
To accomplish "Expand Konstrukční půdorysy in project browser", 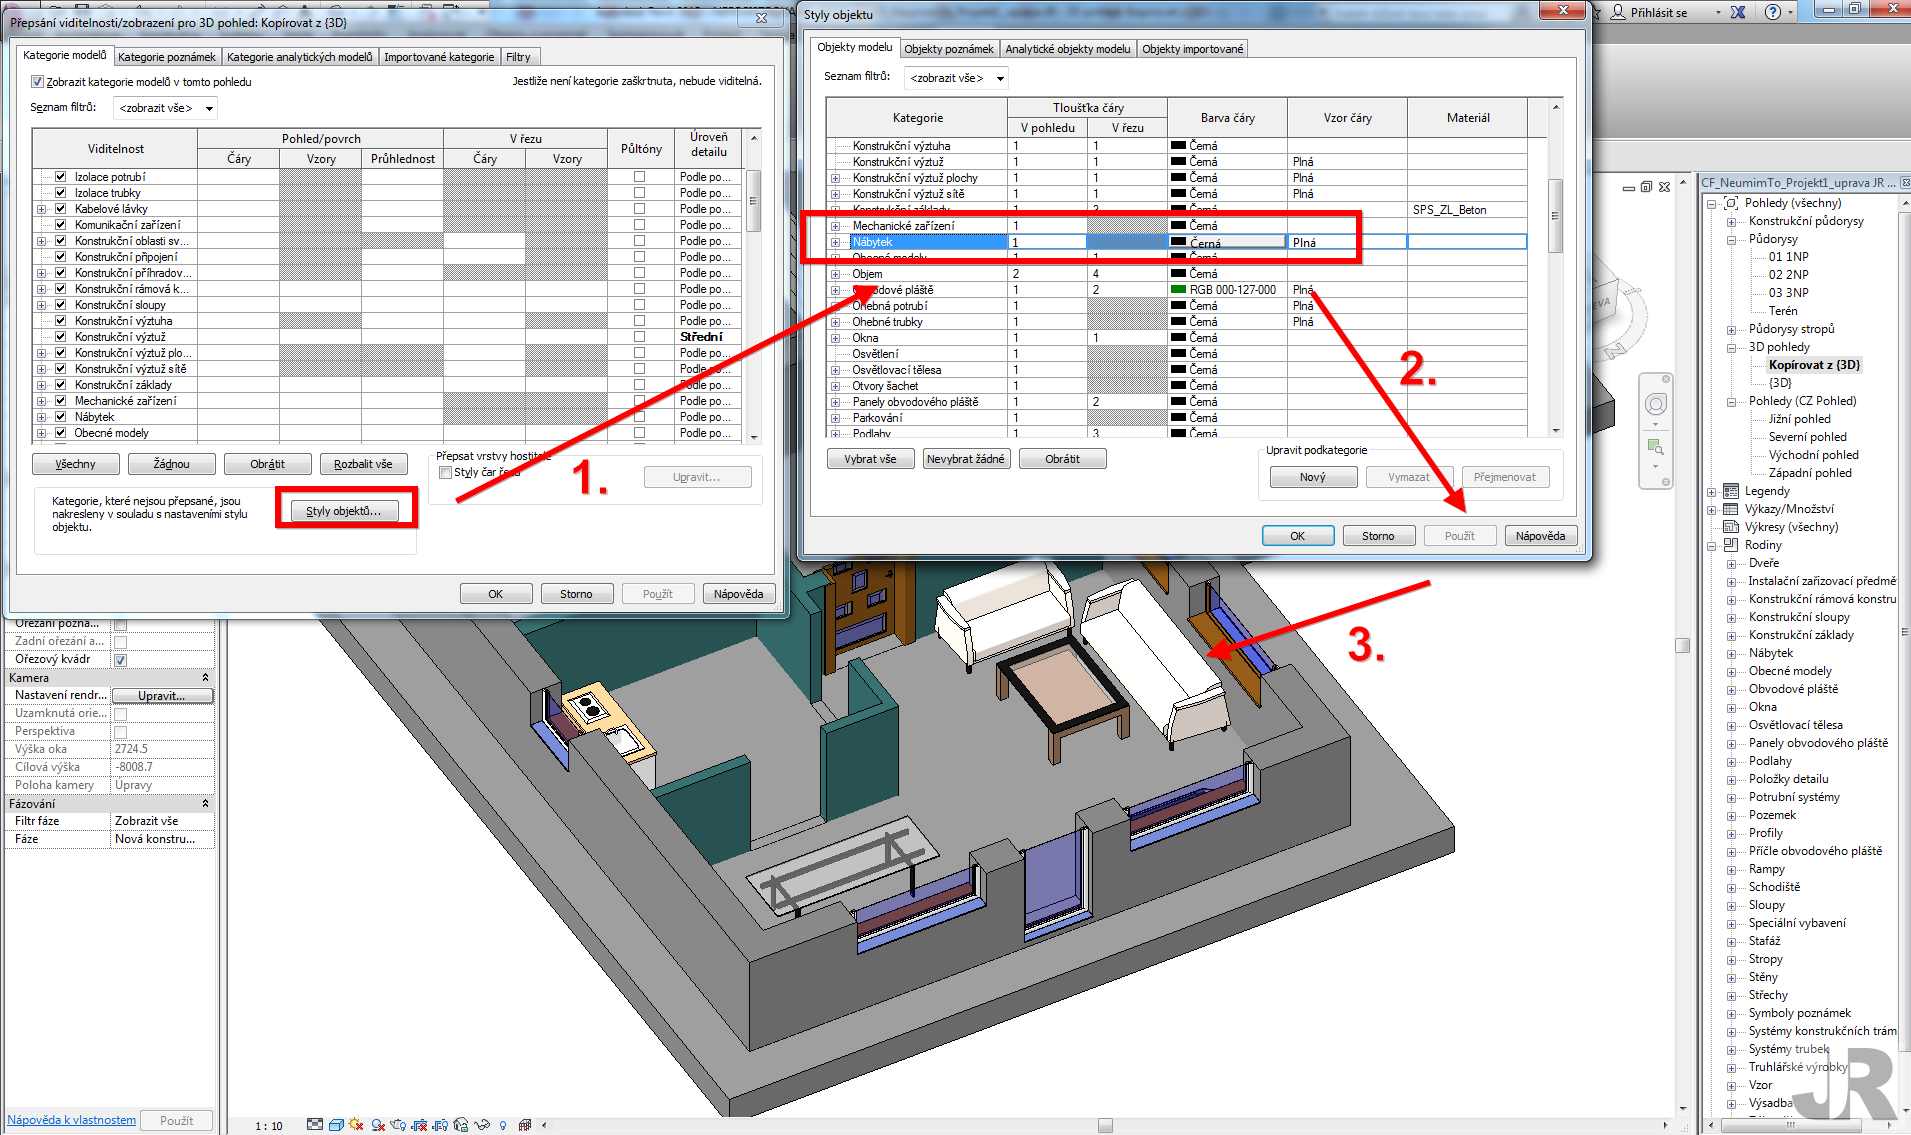I will coord(1731,222).
